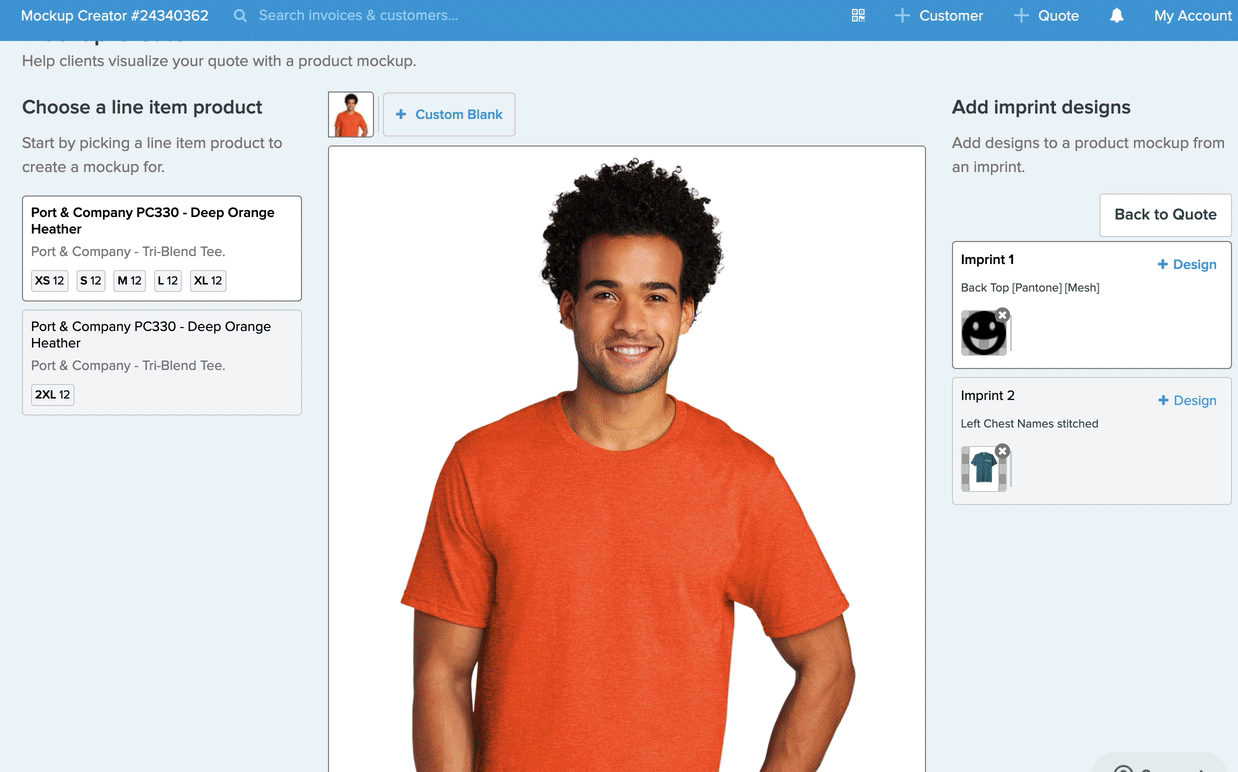Click Left Chest Names stitched text

click(1030, 424)
